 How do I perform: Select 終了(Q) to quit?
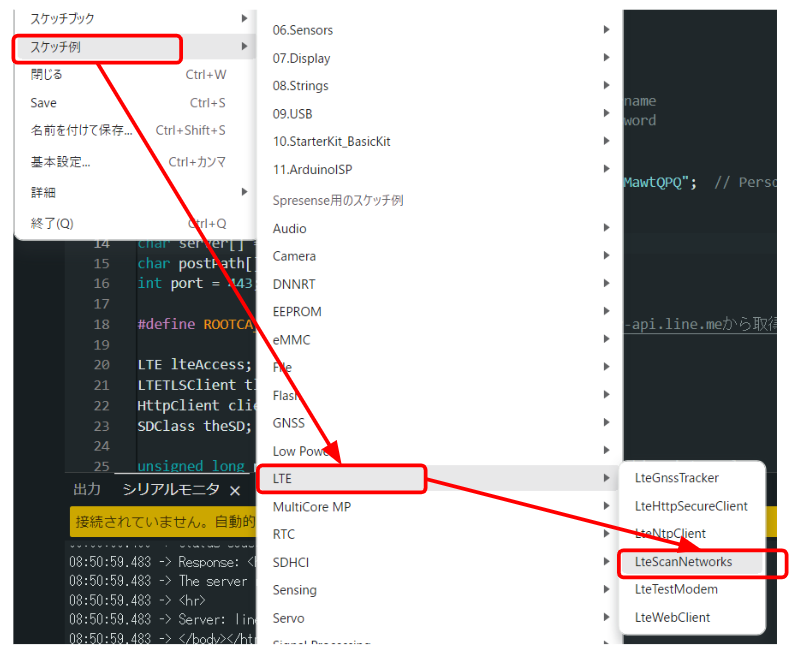tap(52, 223)
